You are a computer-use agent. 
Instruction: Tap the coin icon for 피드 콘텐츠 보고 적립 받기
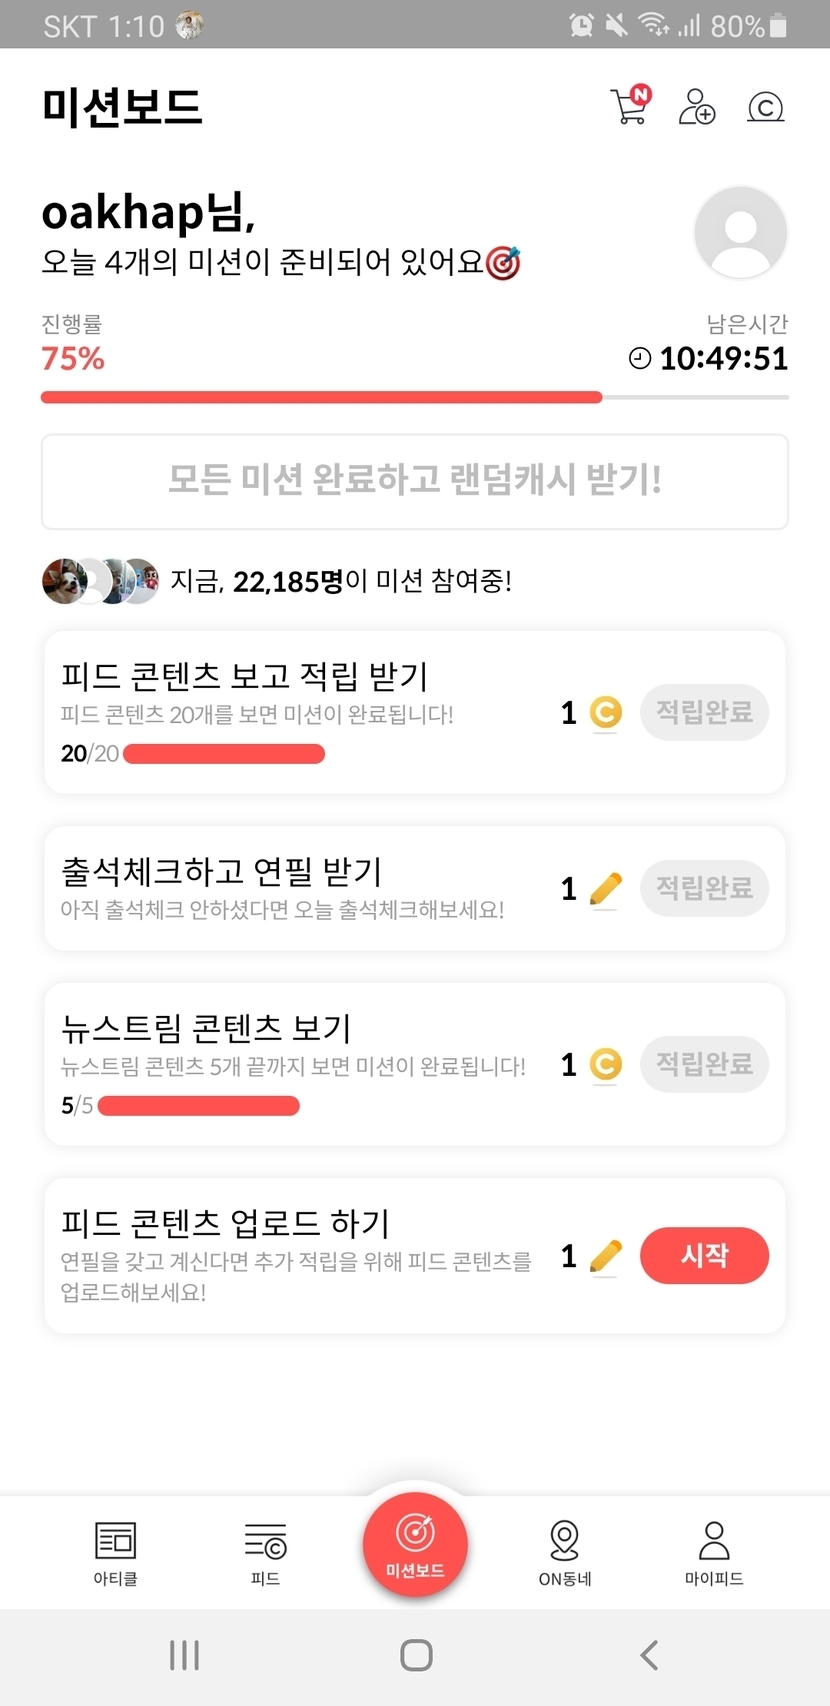pos(605,713)
